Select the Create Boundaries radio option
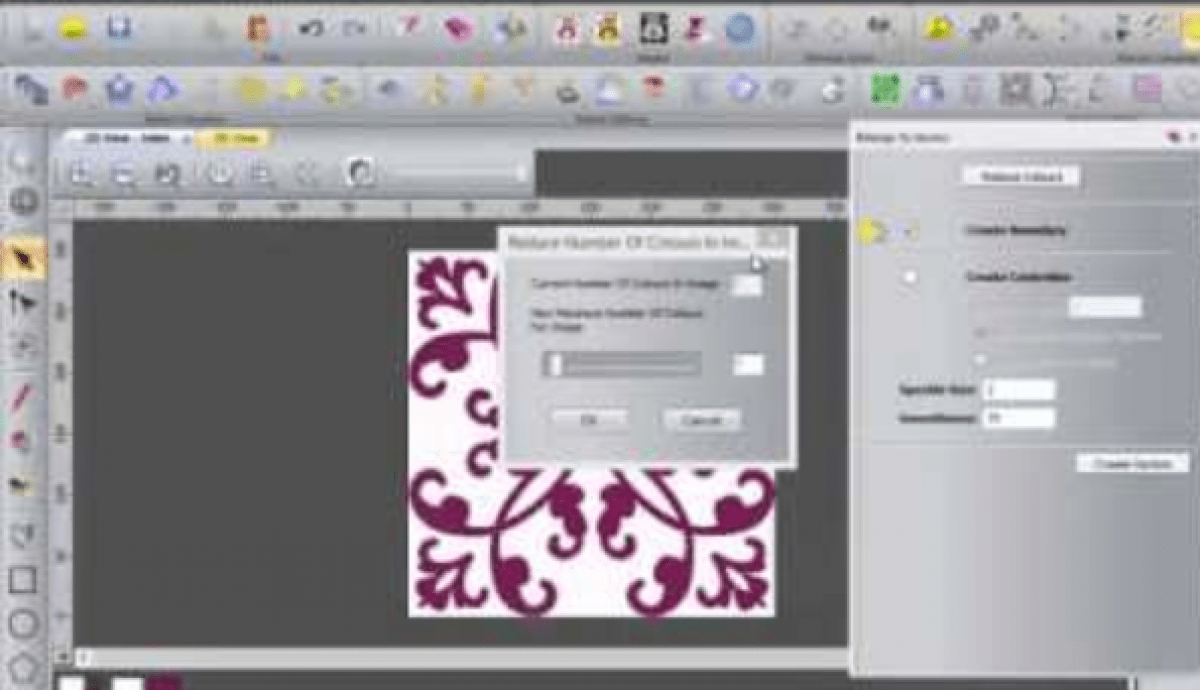Image resolution: width=1200 pixels, height=690 pixels. pyautogui.click(x=910, y=231)
